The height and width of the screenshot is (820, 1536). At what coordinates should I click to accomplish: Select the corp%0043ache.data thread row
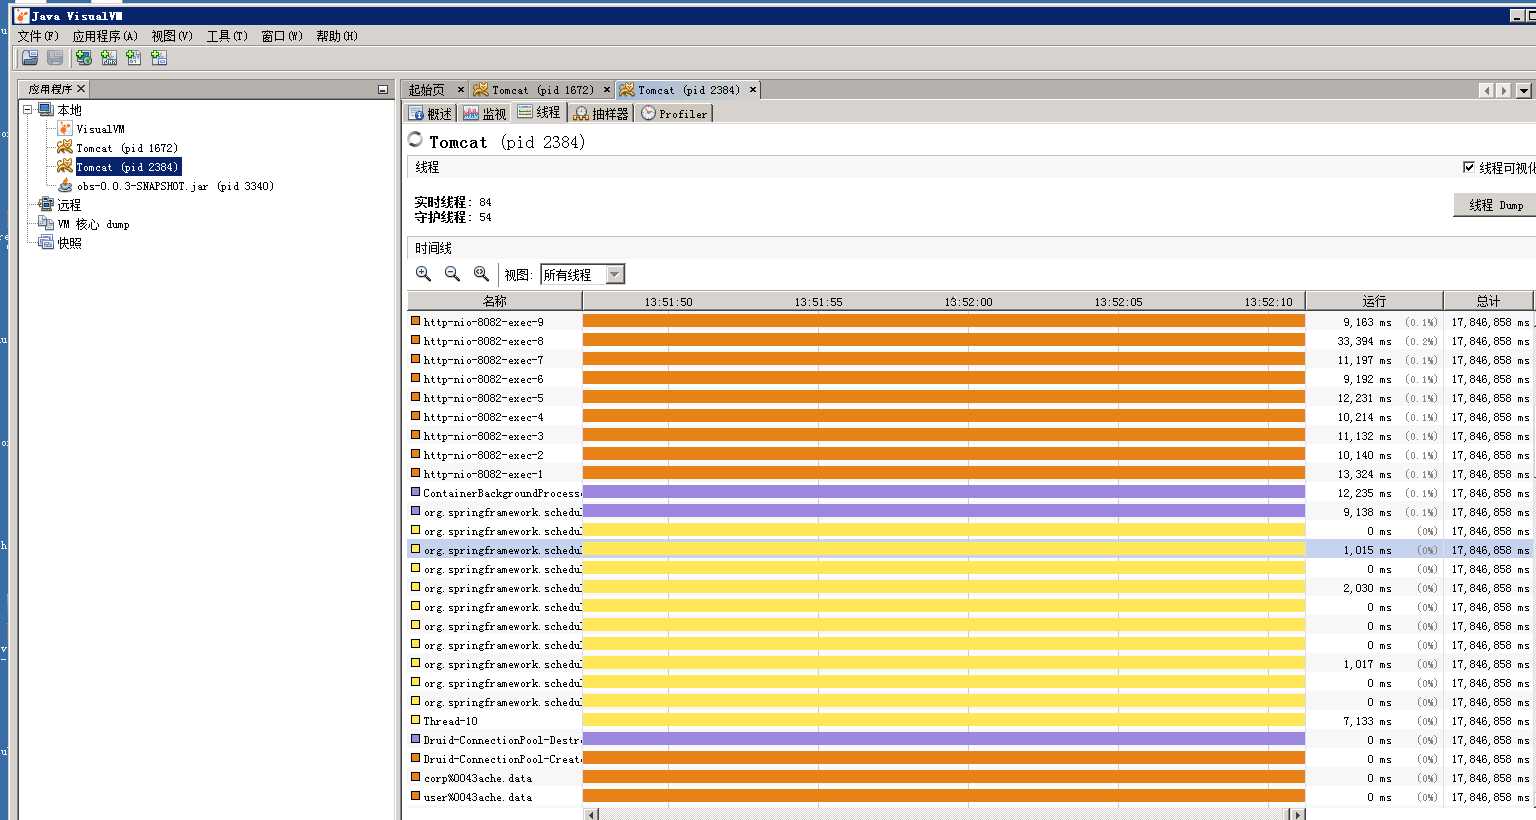click(970, 778)
